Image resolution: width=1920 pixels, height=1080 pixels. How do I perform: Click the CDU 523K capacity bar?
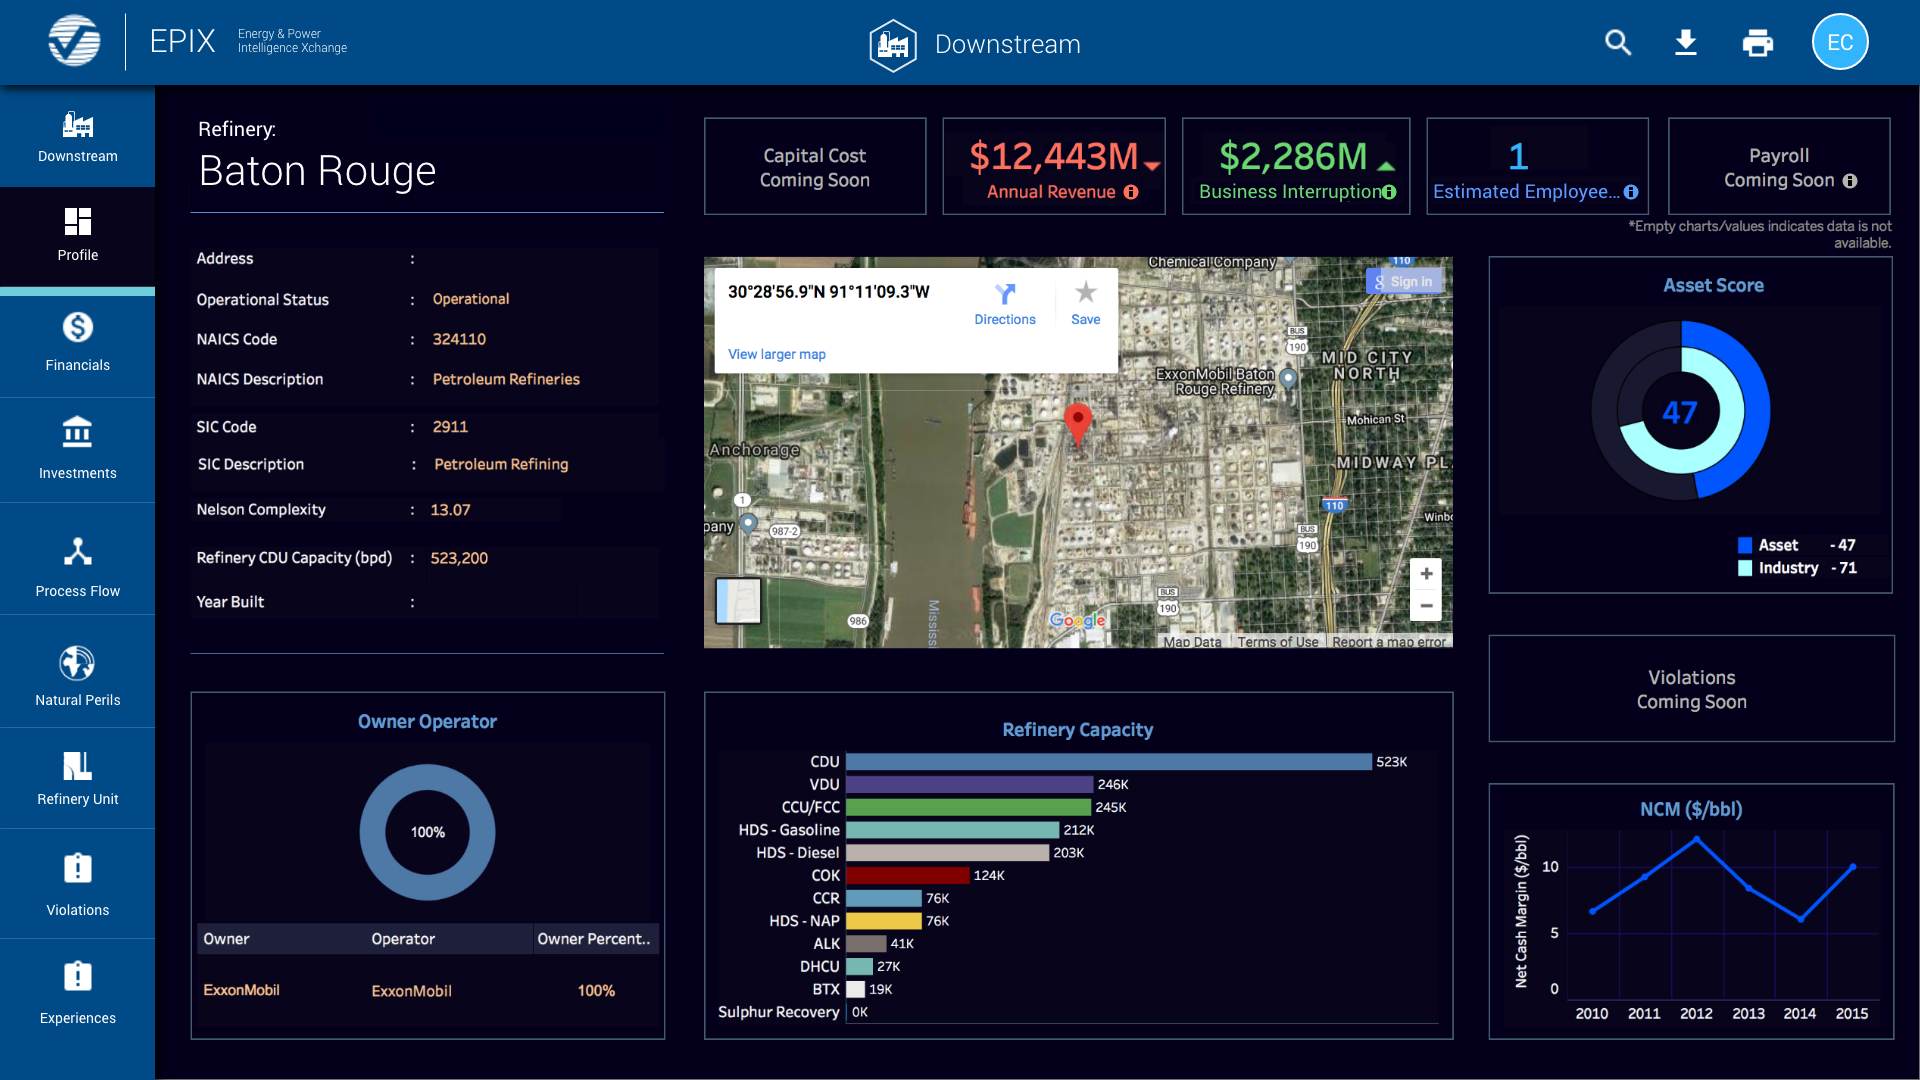coord(1109,762)
